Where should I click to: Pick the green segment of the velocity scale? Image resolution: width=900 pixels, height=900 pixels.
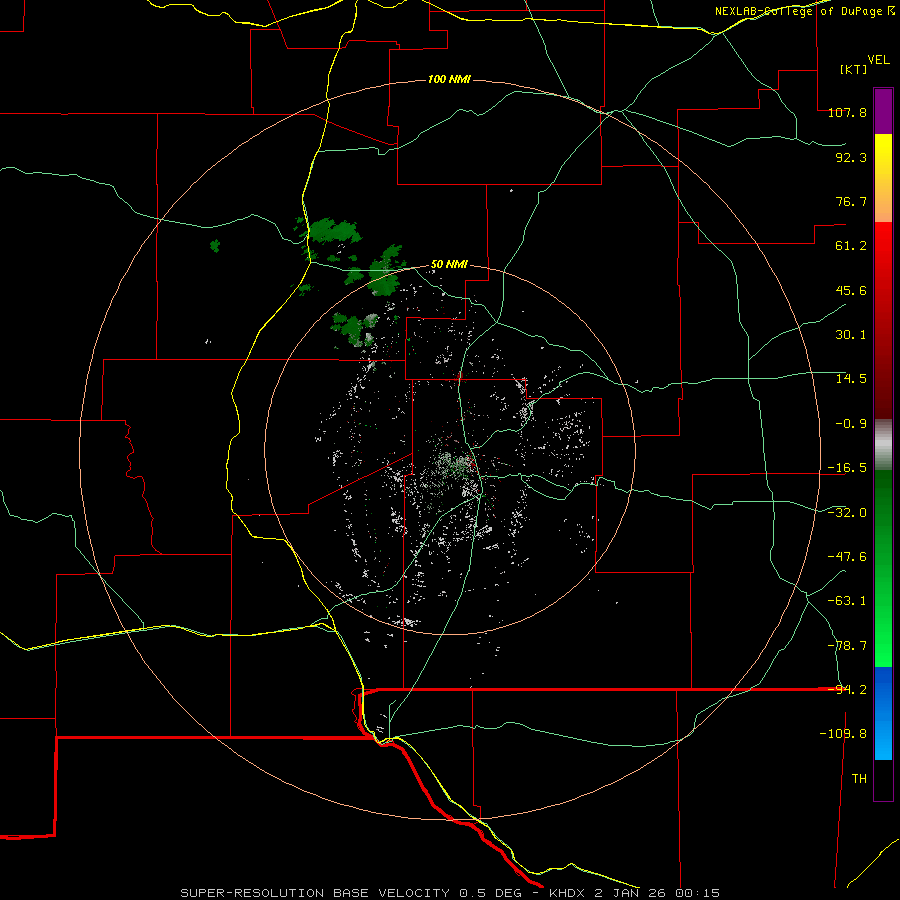click(883, 568)
